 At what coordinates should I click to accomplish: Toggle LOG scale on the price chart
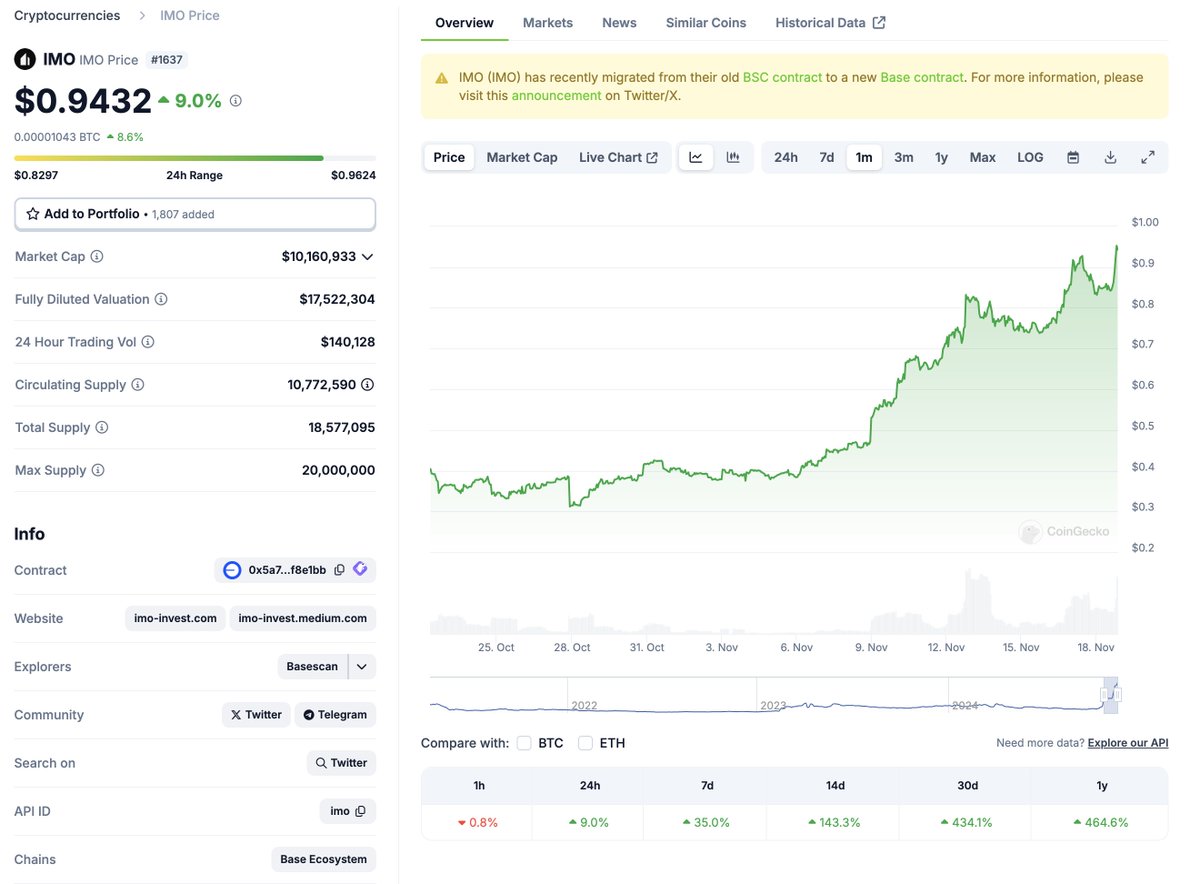[1030, 157]
